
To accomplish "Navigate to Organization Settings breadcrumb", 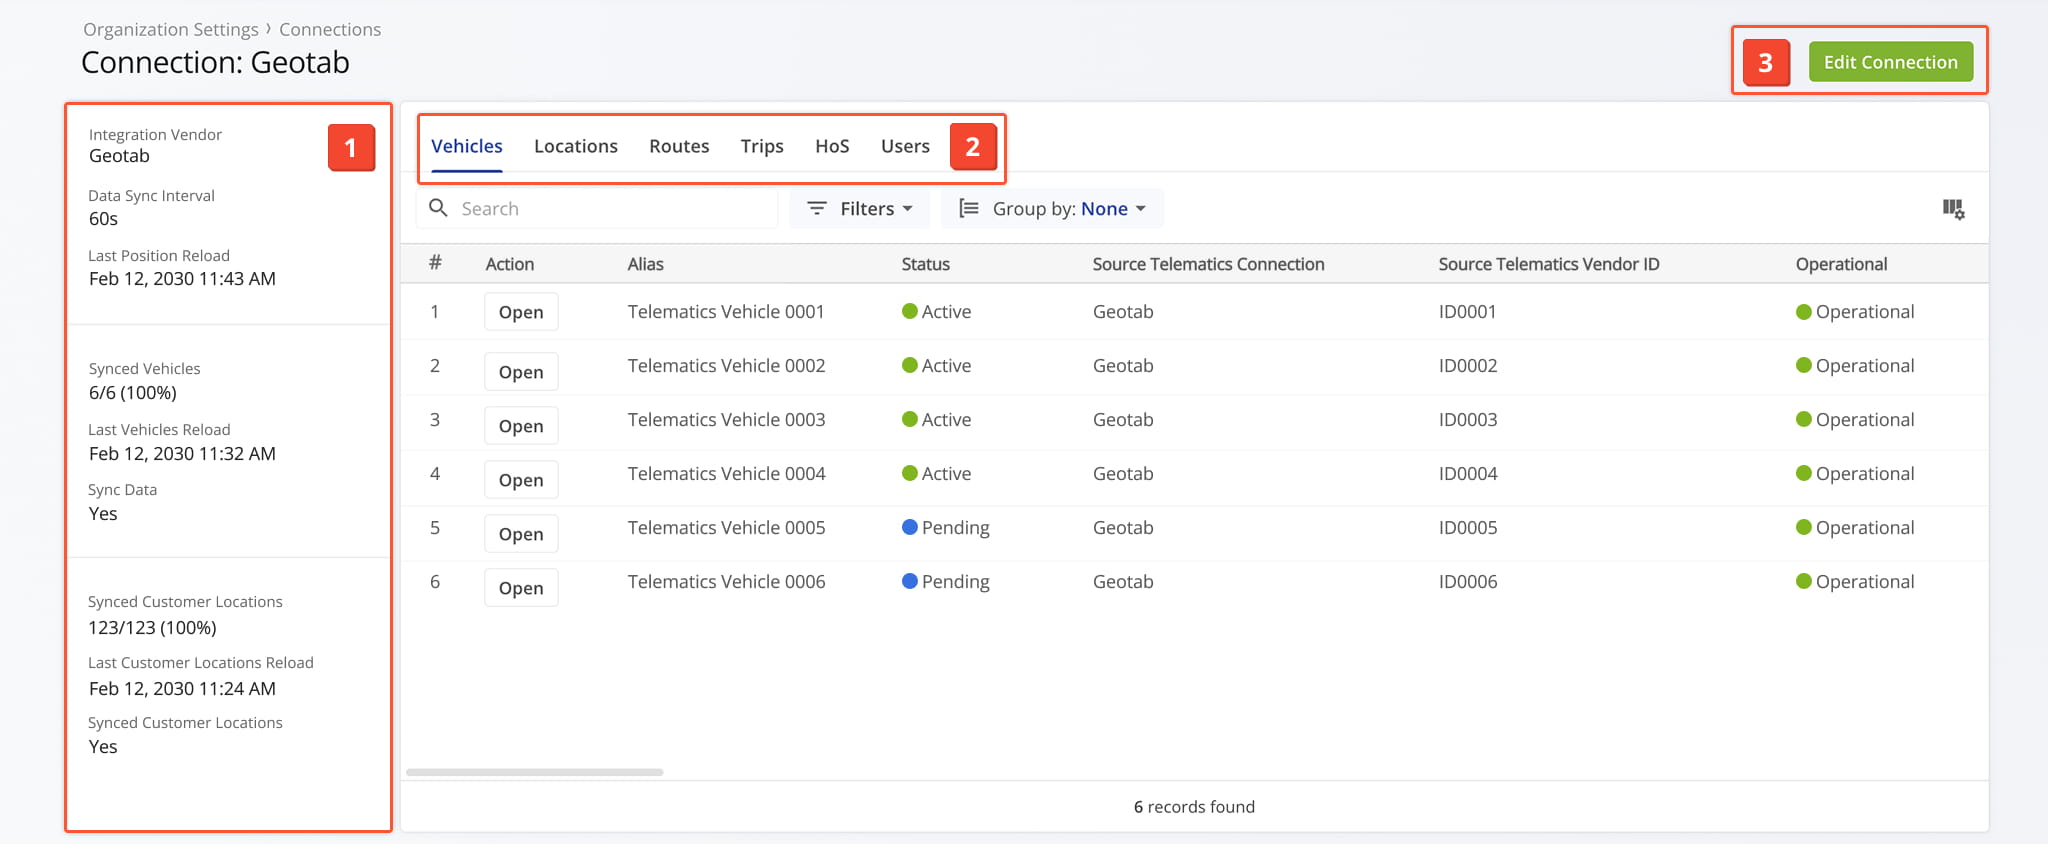I will (x=170, y=30).
